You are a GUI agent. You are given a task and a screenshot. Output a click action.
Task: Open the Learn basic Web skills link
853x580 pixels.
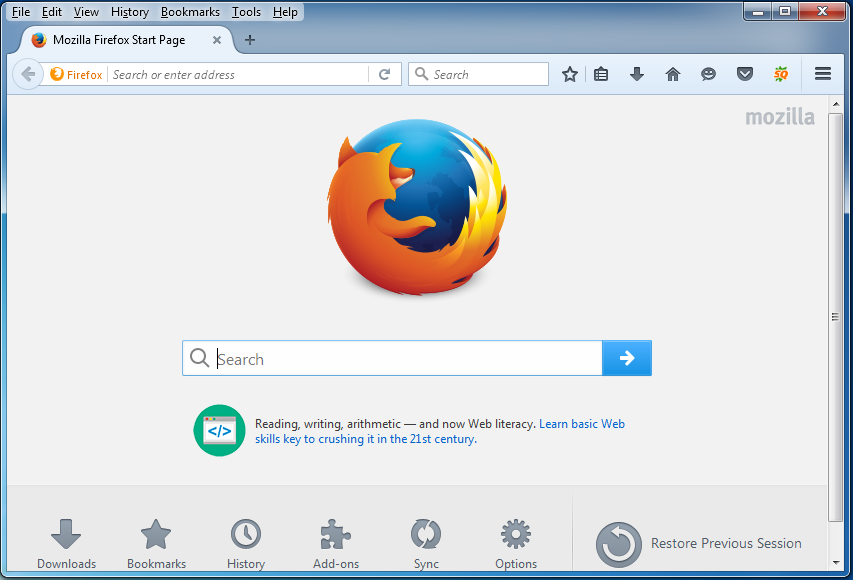pos(440,431)
